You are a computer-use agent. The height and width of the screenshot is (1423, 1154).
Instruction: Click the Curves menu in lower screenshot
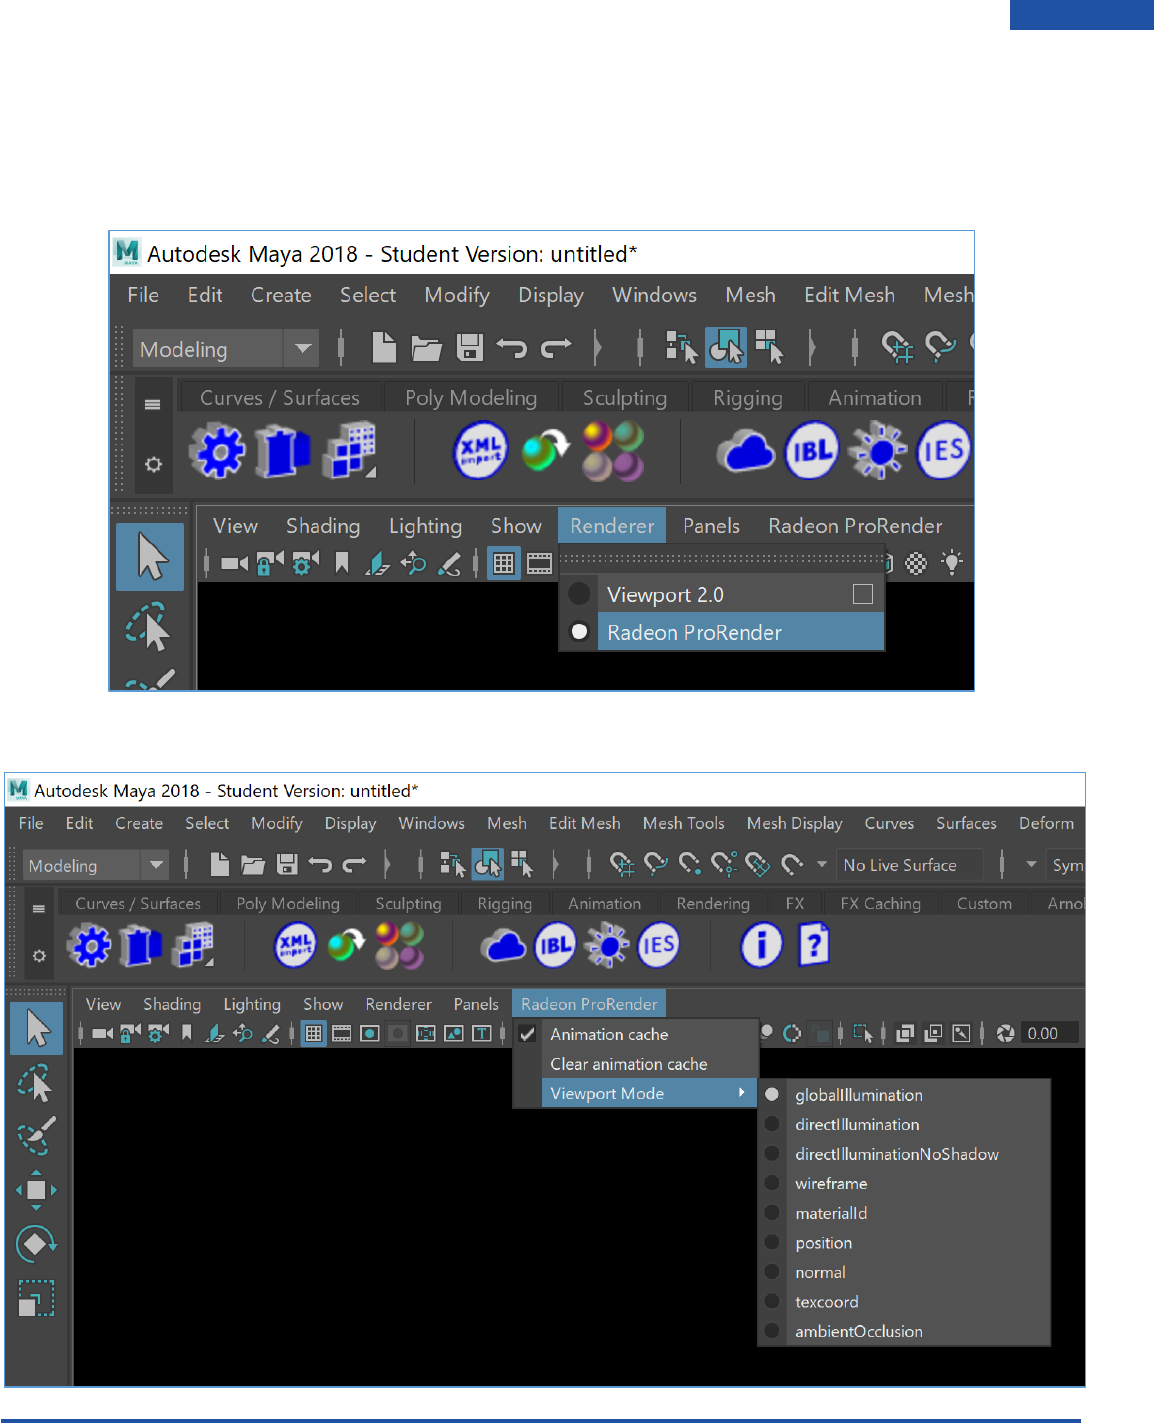tap(889, 823)
